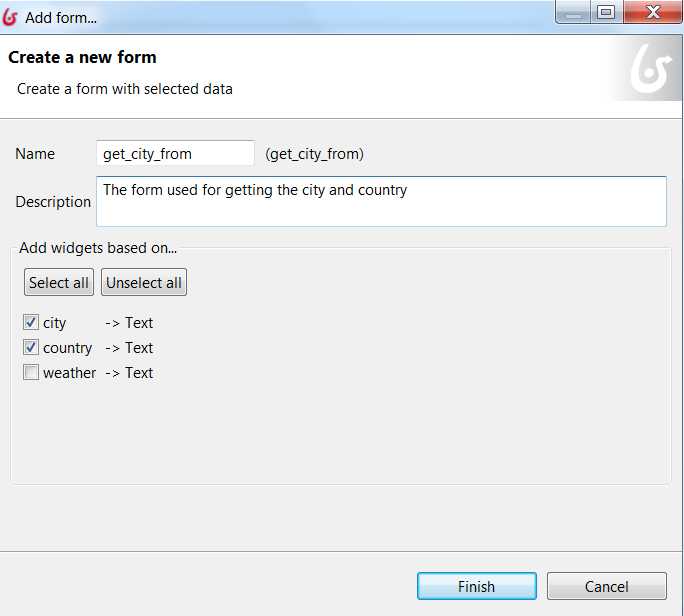Click the country label text
The image size is (684, 616).
[68, 348]
